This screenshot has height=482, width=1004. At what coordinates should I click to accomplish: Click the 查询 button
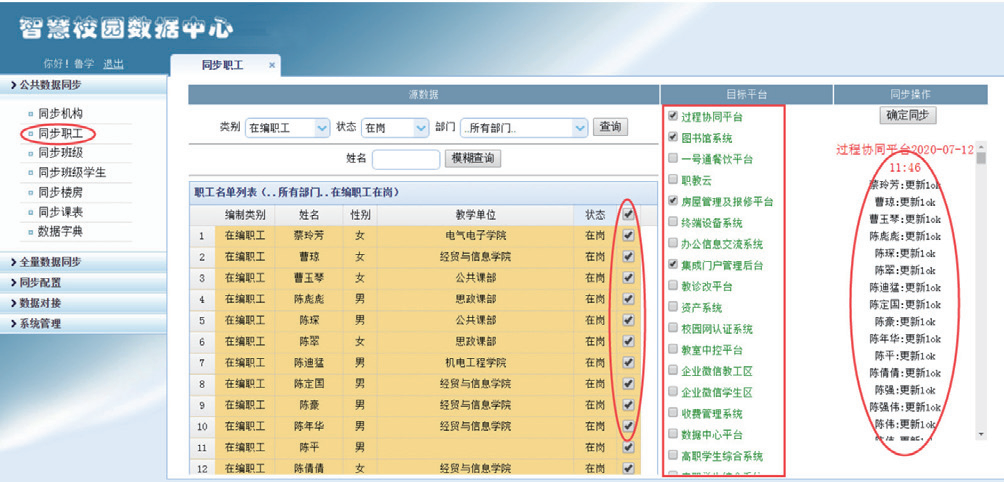pyautogui.click(x=610, y=127)
